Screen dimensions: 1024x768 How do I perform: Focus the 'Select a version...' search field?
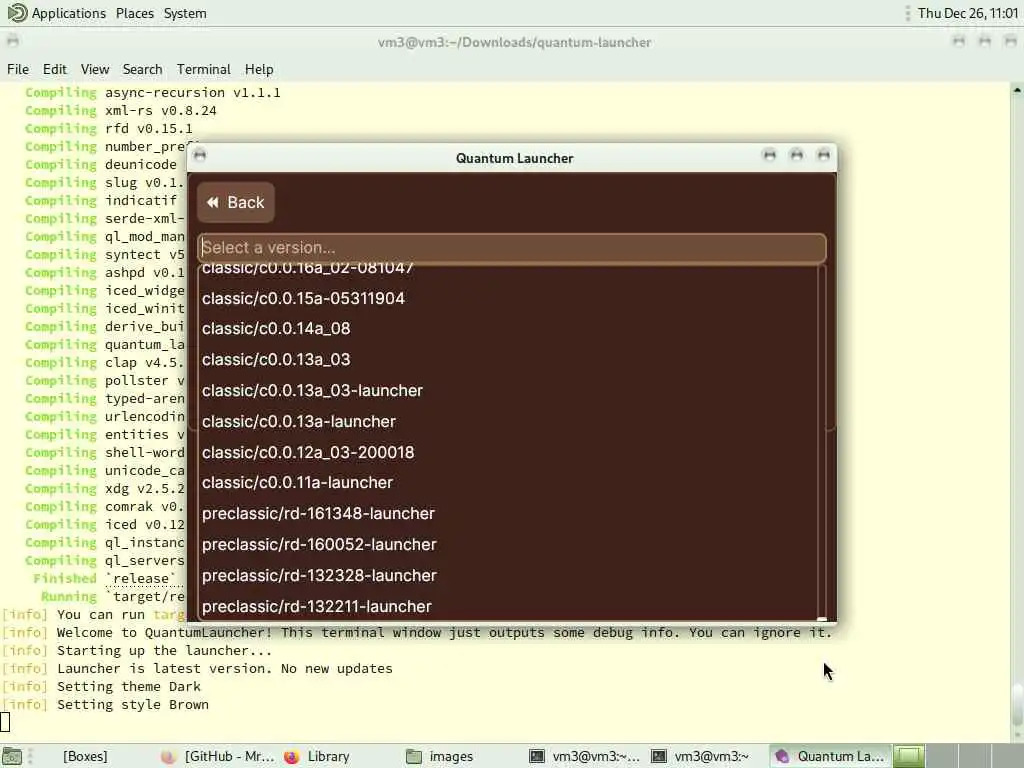click(512, 248)
